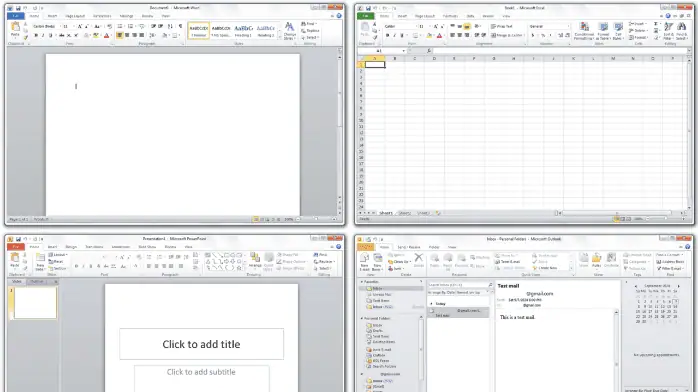Screen dimensions: 698x392
Task: Collapse the Favorites group in Outlook
Action: 361,282
